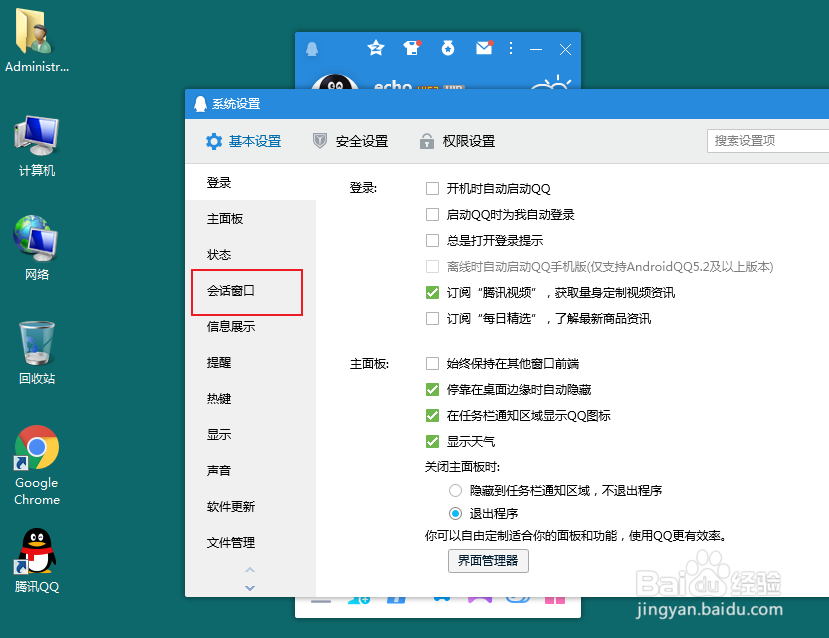Click the medal icon in QQ panel
The width and height of the screenshot is (829, 638).
[448, 49]
